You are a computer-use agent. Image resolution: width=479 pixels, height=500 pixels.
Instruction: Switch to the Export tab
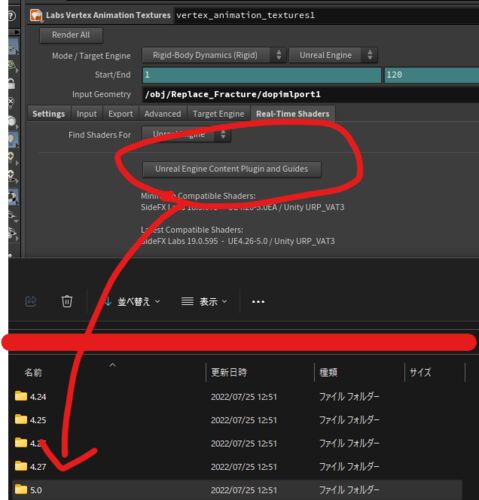(121, 114)
